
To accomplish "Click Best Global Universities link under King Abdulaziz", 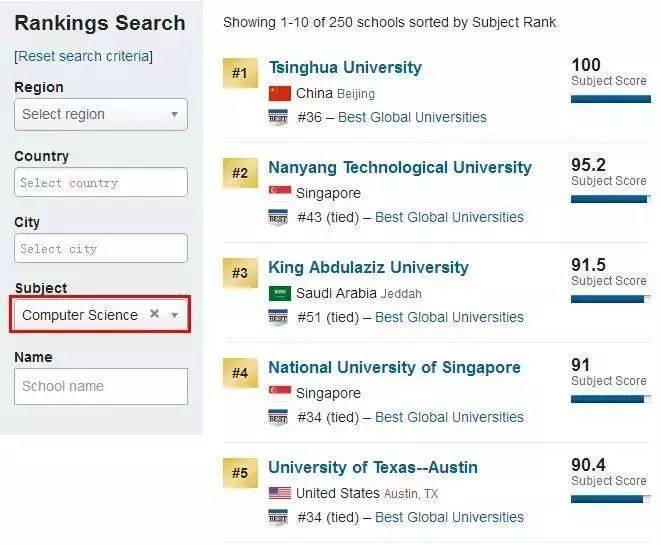I will (x=449, y=317).
